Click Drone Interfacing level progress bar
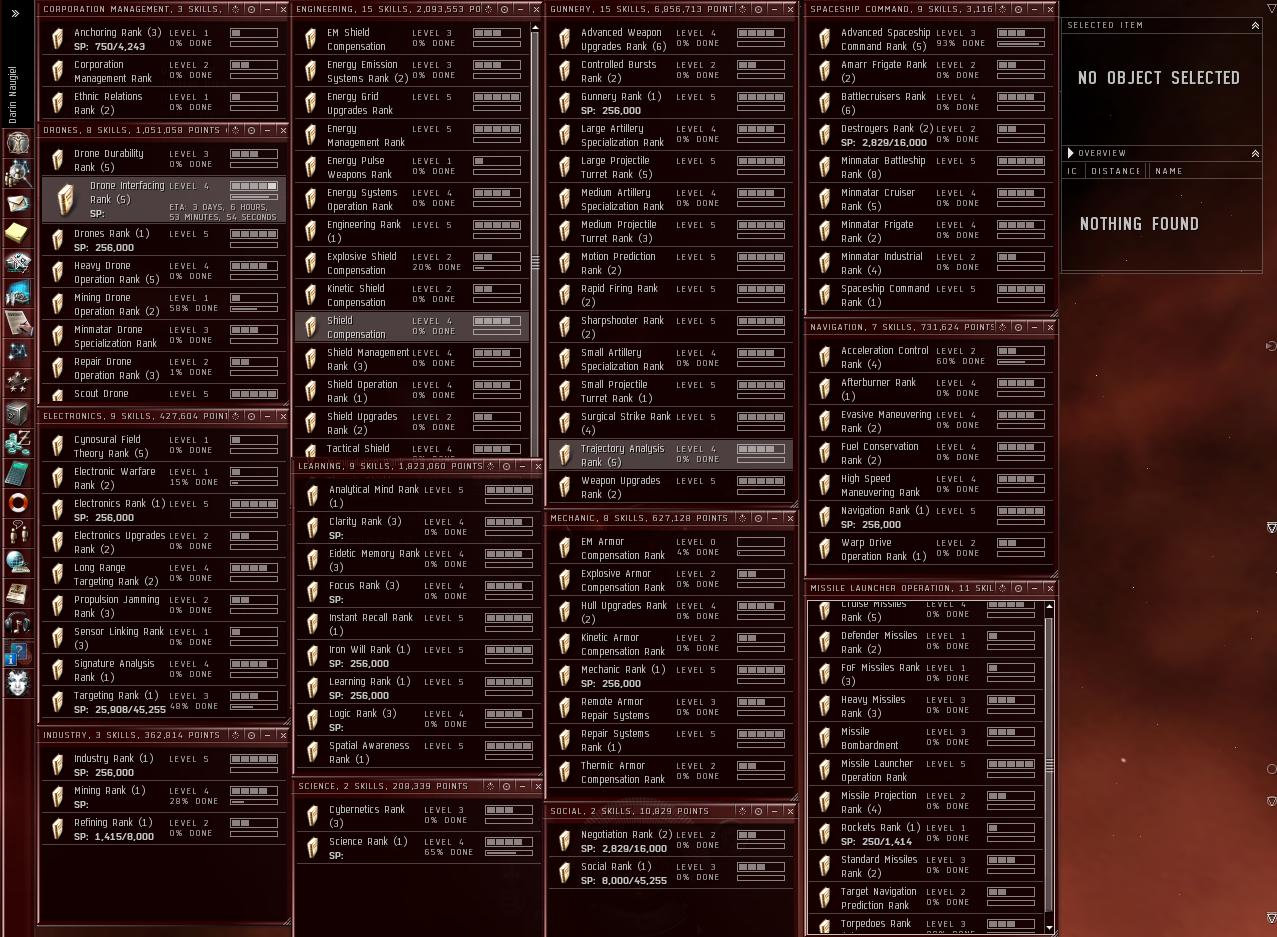This screenshot has height=937, width=1277. [254, 186]
